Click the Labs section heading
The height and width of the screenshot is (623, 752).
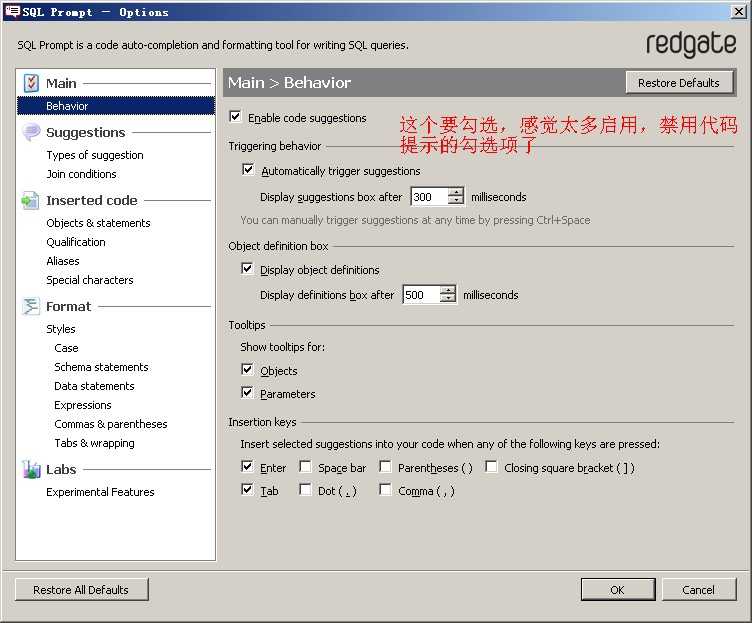coord(61,470)
